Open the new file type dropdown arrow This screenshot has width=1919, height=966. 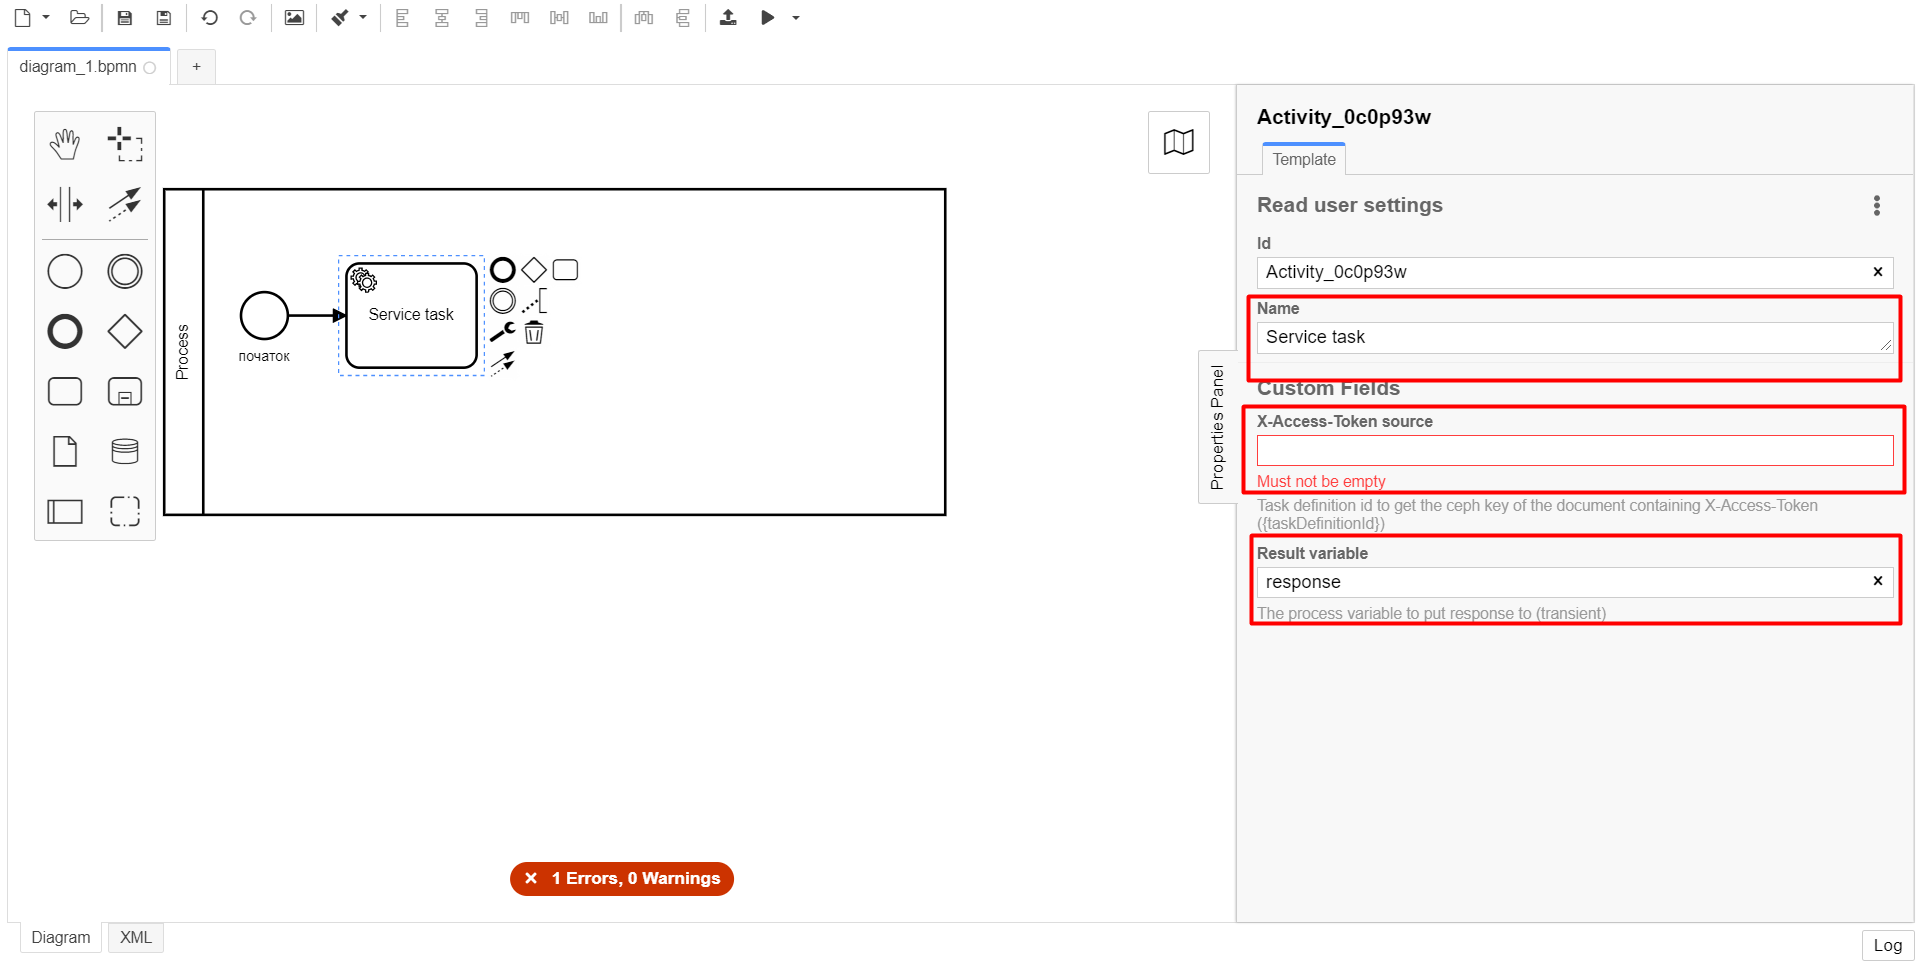46,18
